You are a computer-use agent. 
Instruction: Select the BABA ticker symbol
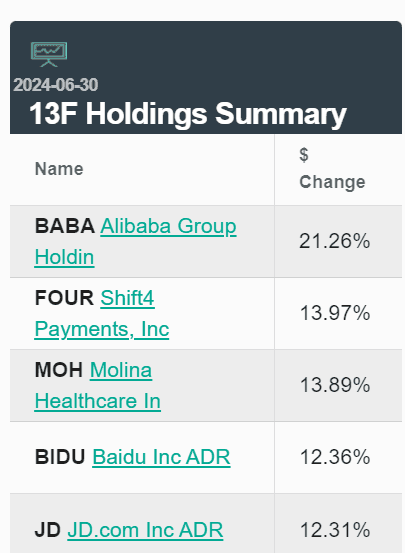pyautogui.click(x=65, y=226)
